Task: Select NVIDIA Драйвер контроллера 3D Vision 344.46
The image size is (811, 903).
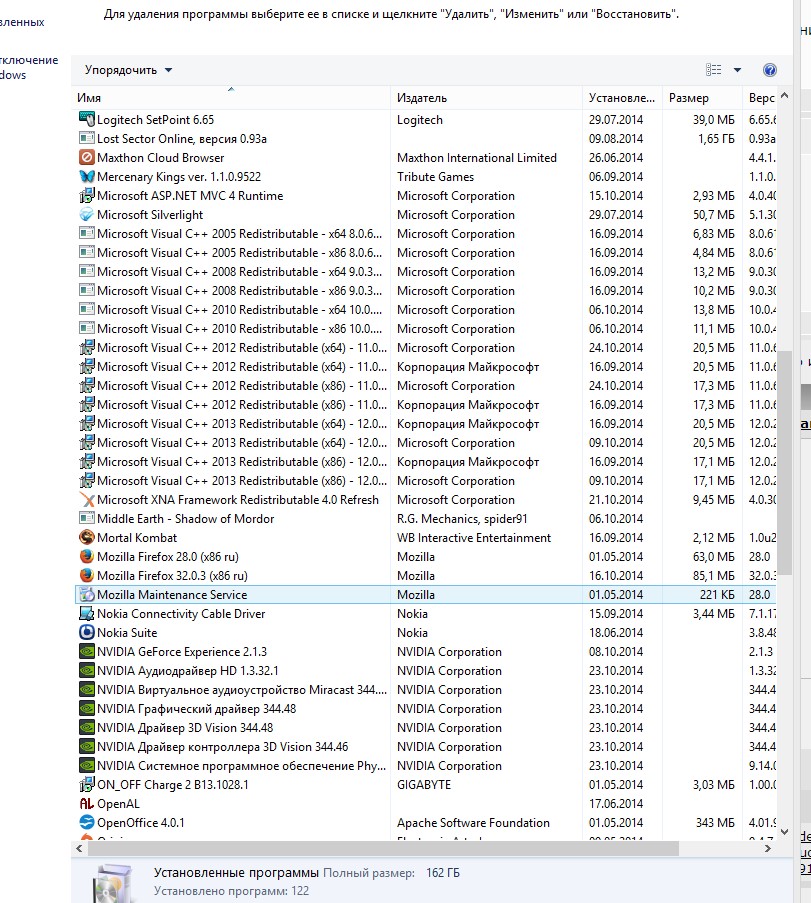Action: (426, 746)
